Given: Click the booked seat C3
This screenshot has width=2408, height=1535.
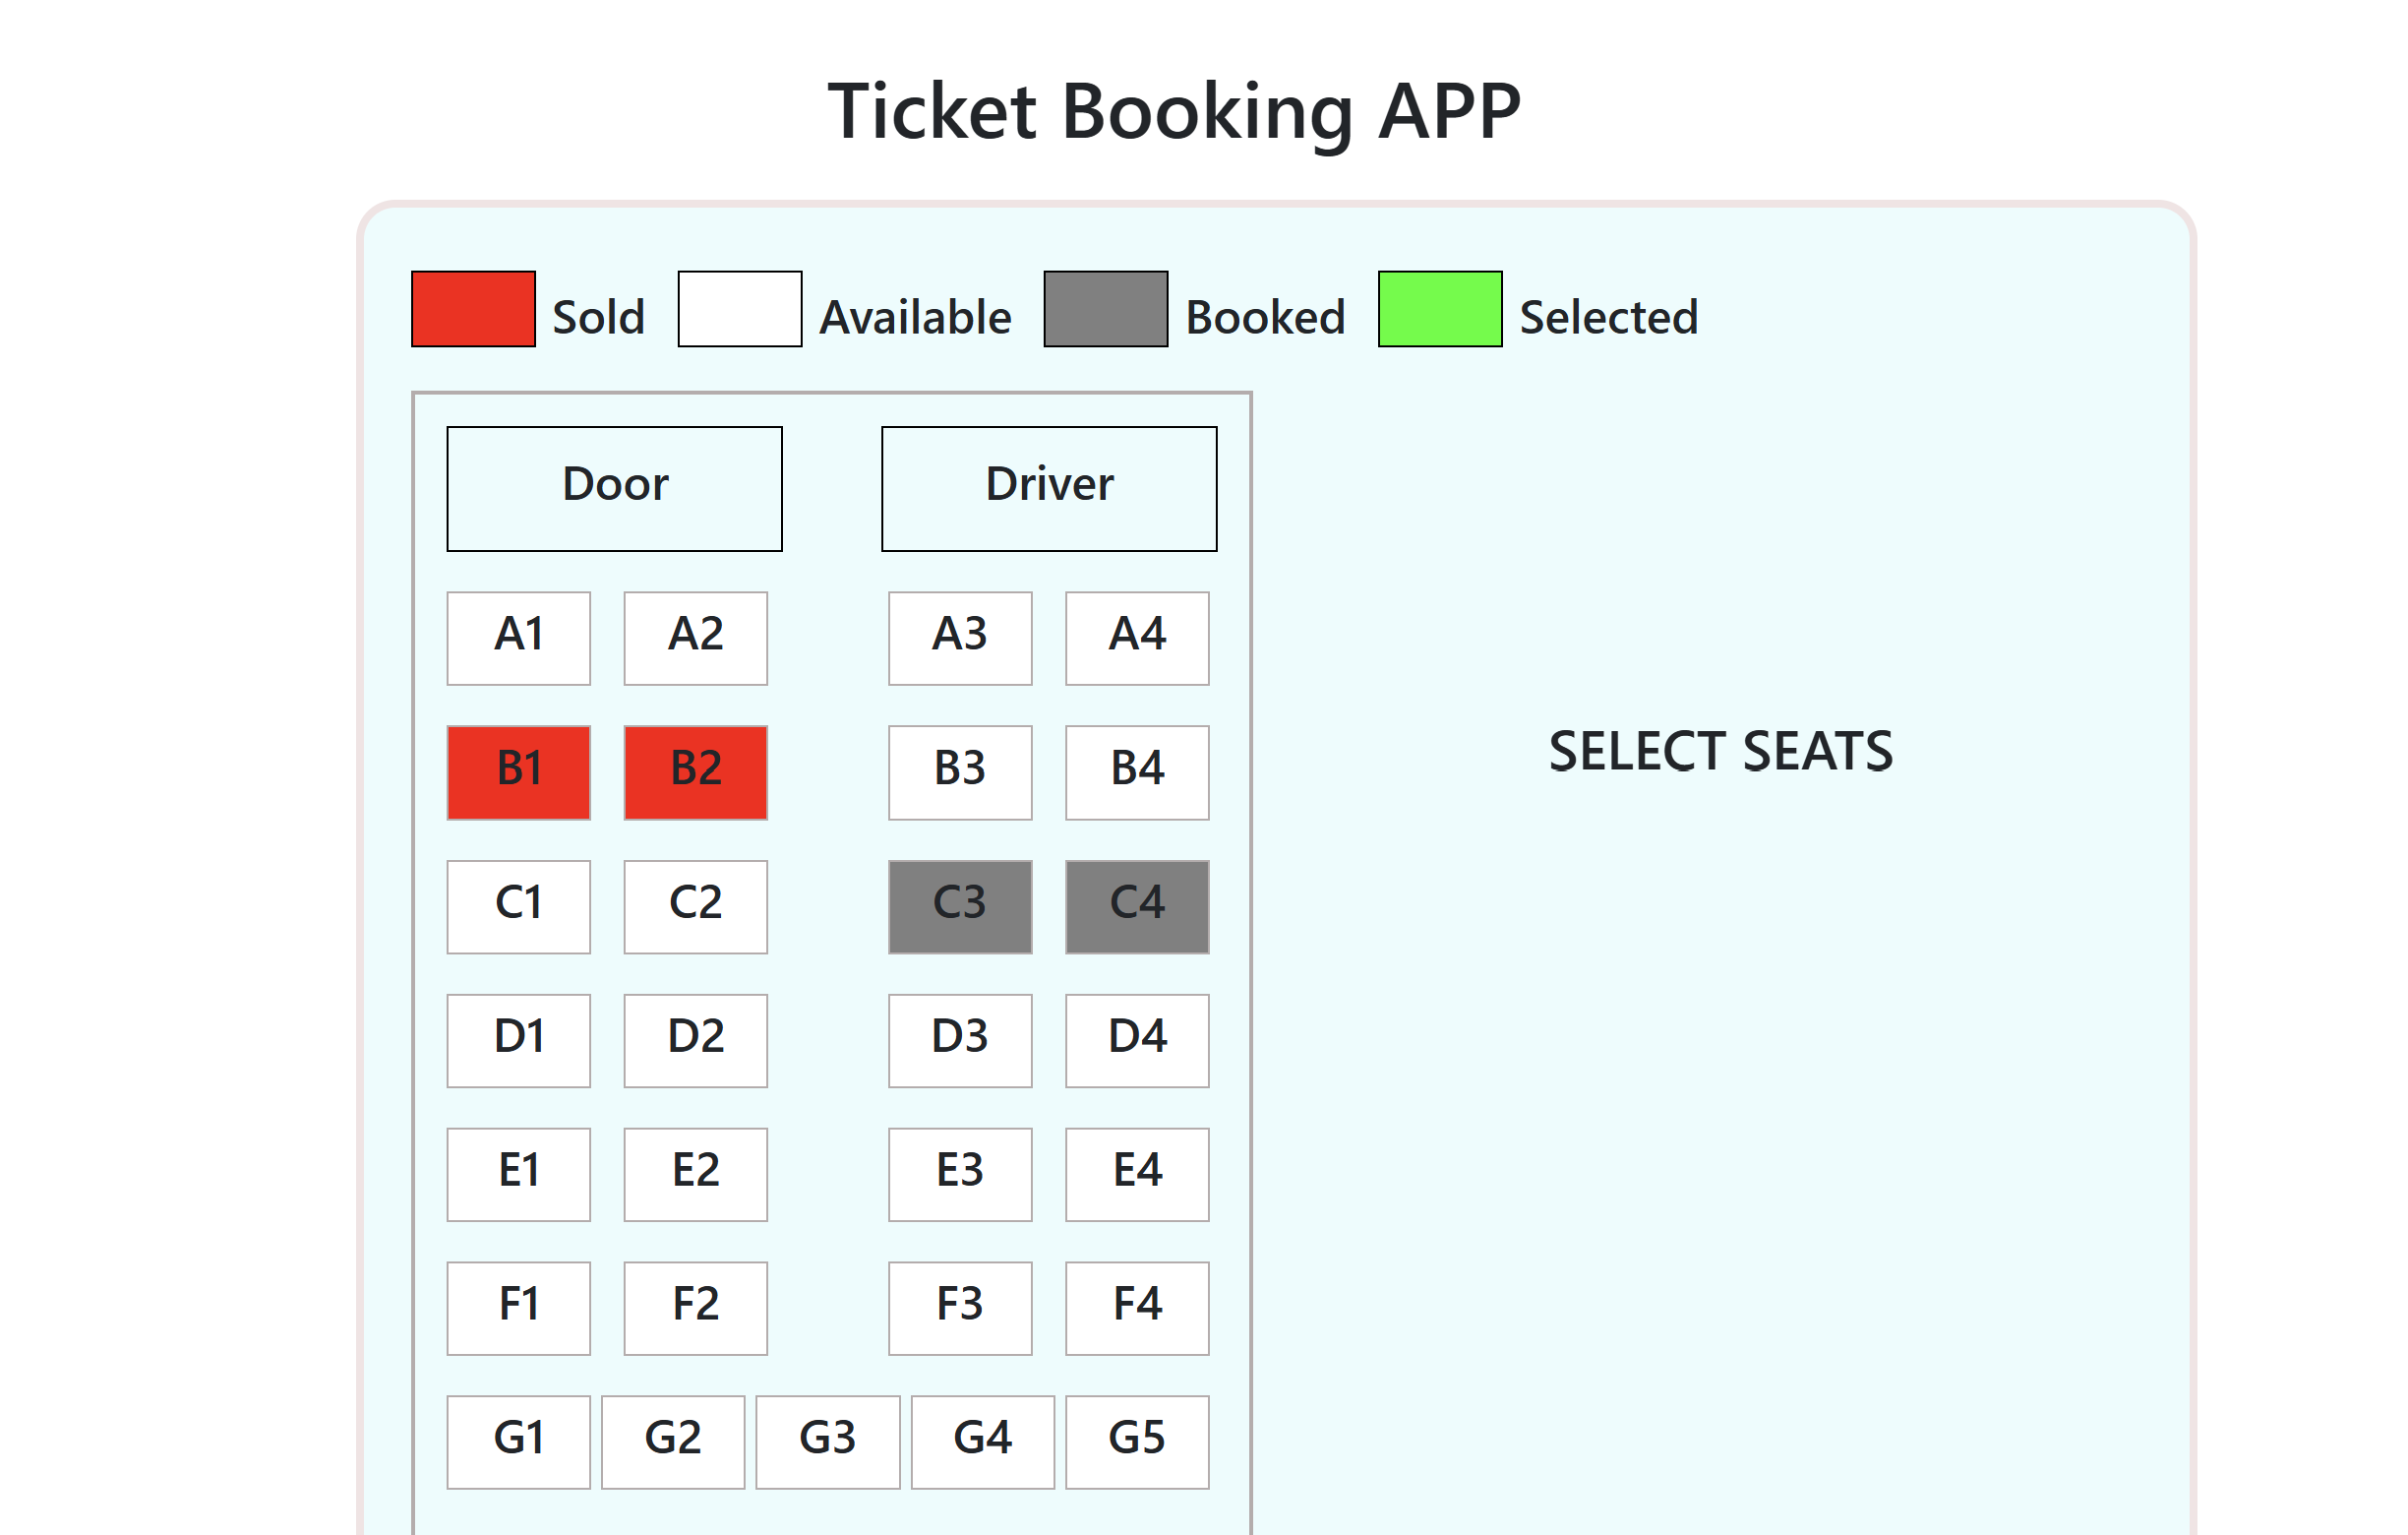Looking at the screenshot, I should (960, 906).
